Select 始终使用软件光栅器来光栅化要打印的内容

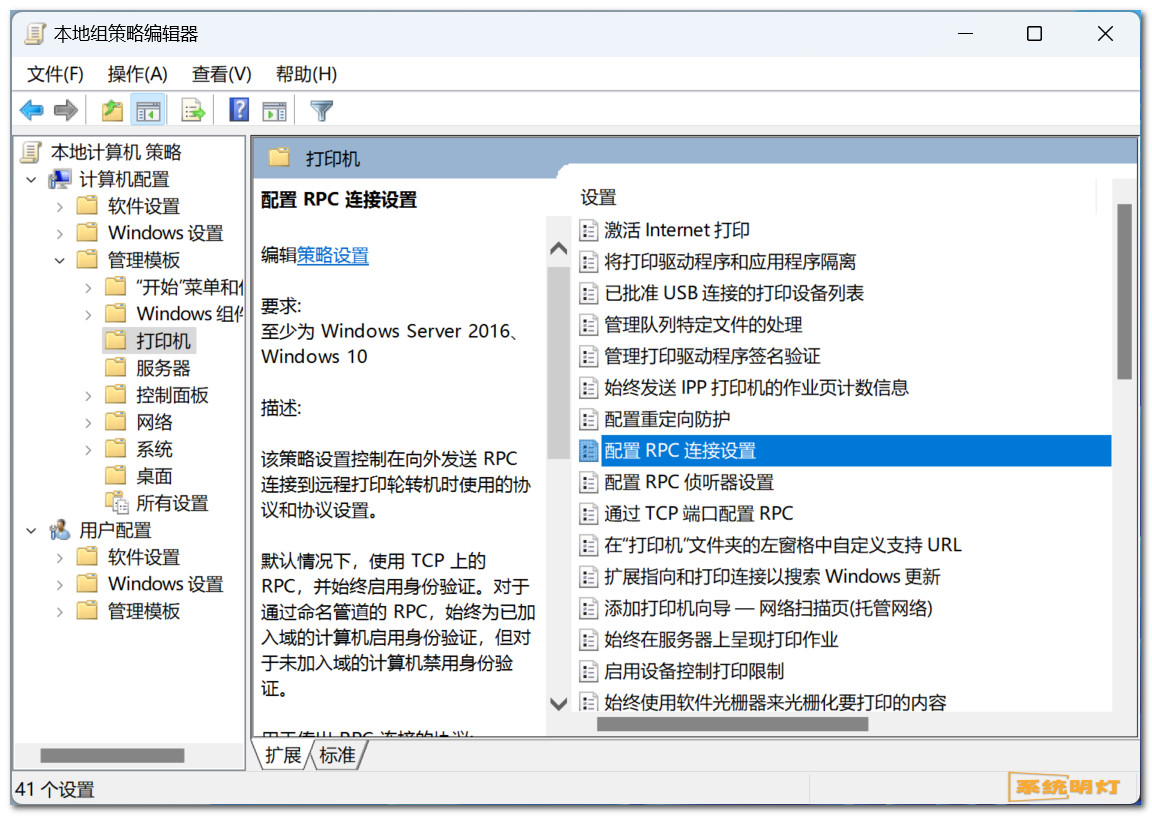pyautogui.click(x=775, y=703)
